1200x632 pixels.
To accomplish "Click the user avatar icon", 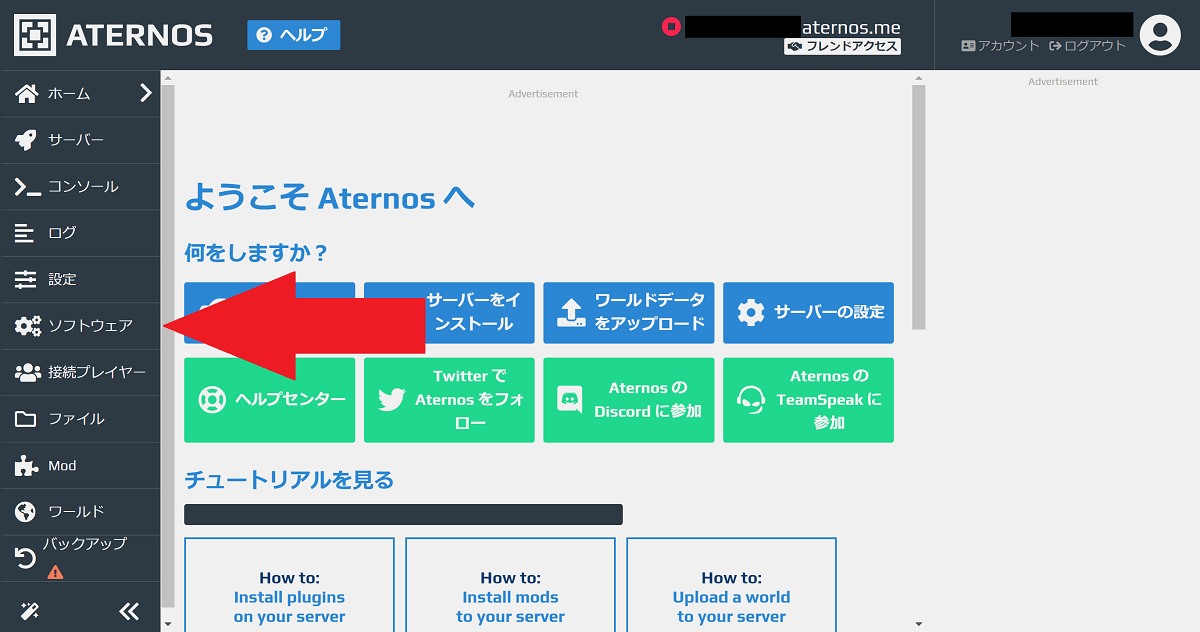I will coord(1160,35).
